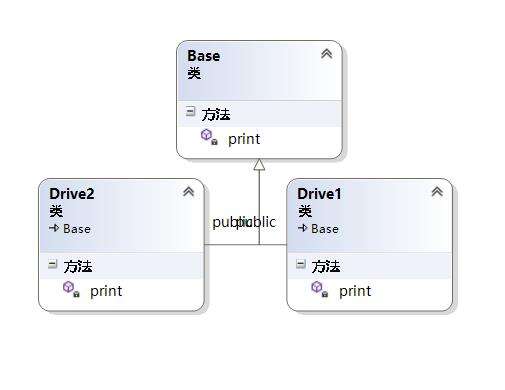
Task: Collapse the Drive1 class box with chevron
Action: click(x=437, y=192)
